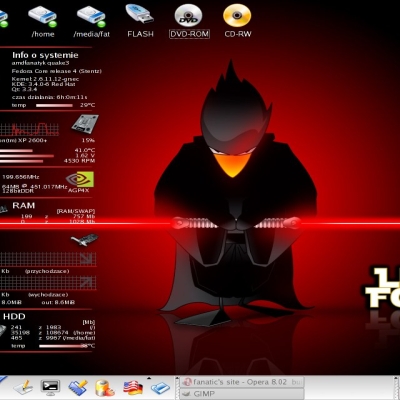This screenshot has width=400, height=400.
Task: Click the network card icon
Action: tap(85, 240)
